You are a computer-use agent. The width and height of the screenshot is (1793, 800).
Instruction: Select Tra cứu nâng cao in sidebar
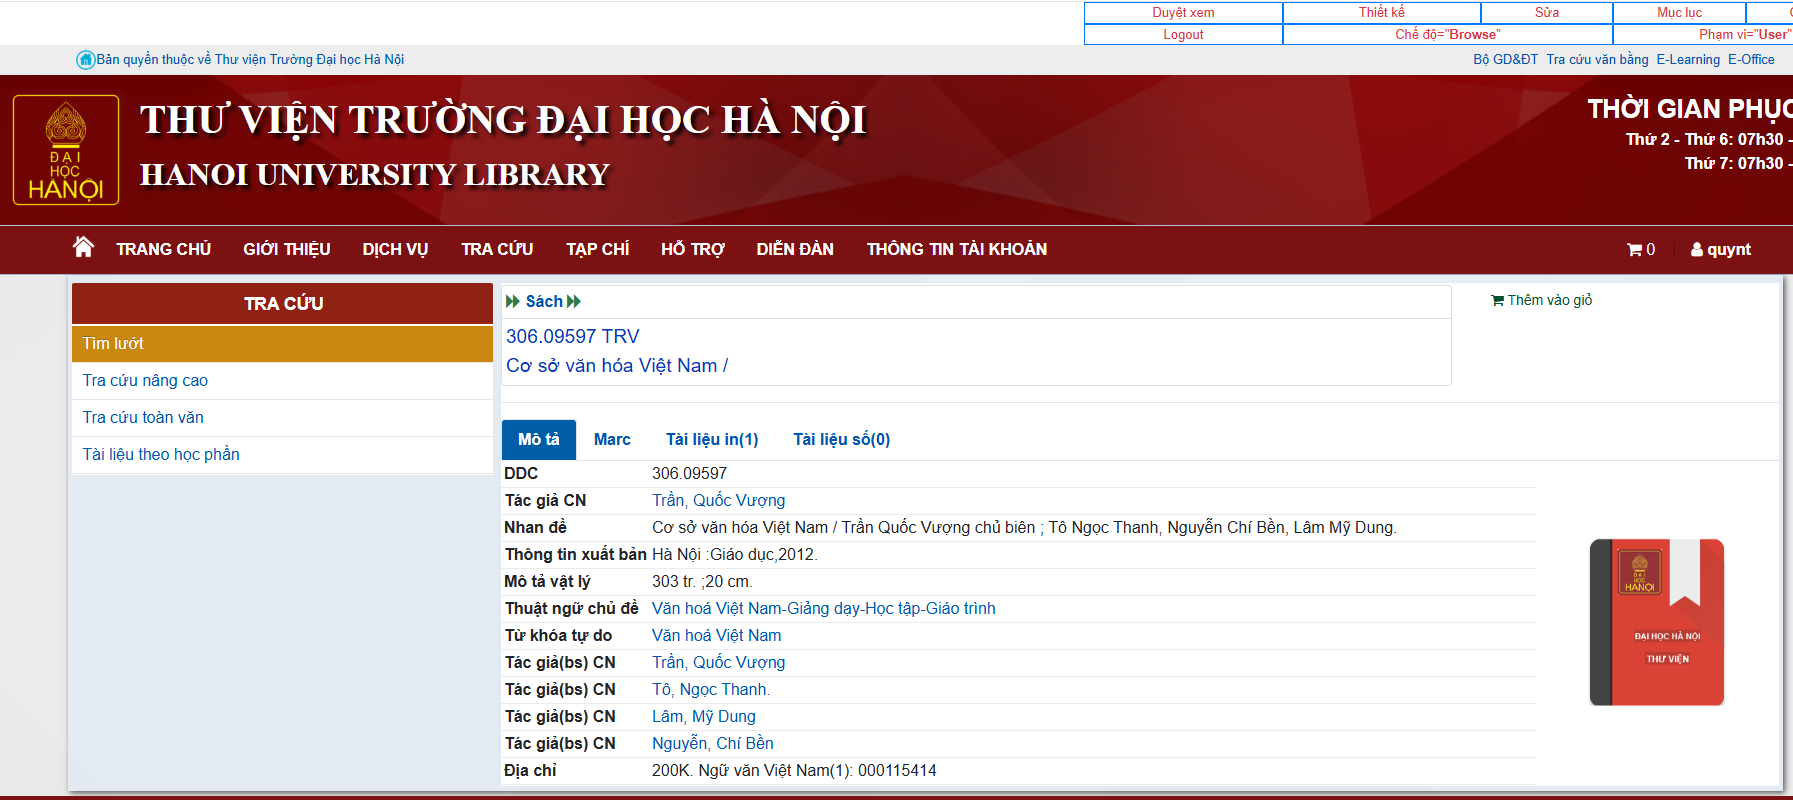145,381
